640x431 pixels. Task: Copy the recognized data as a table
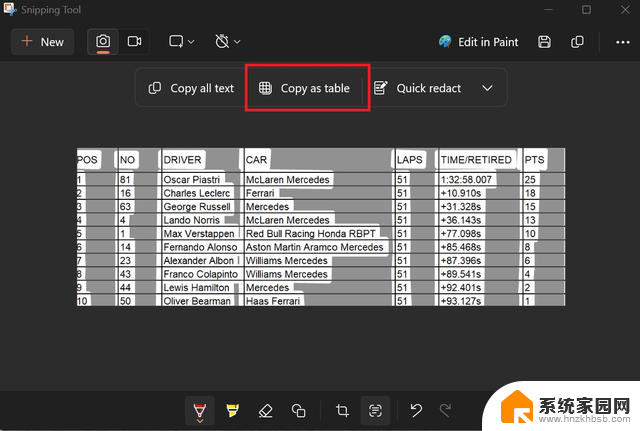coord(305,88)
